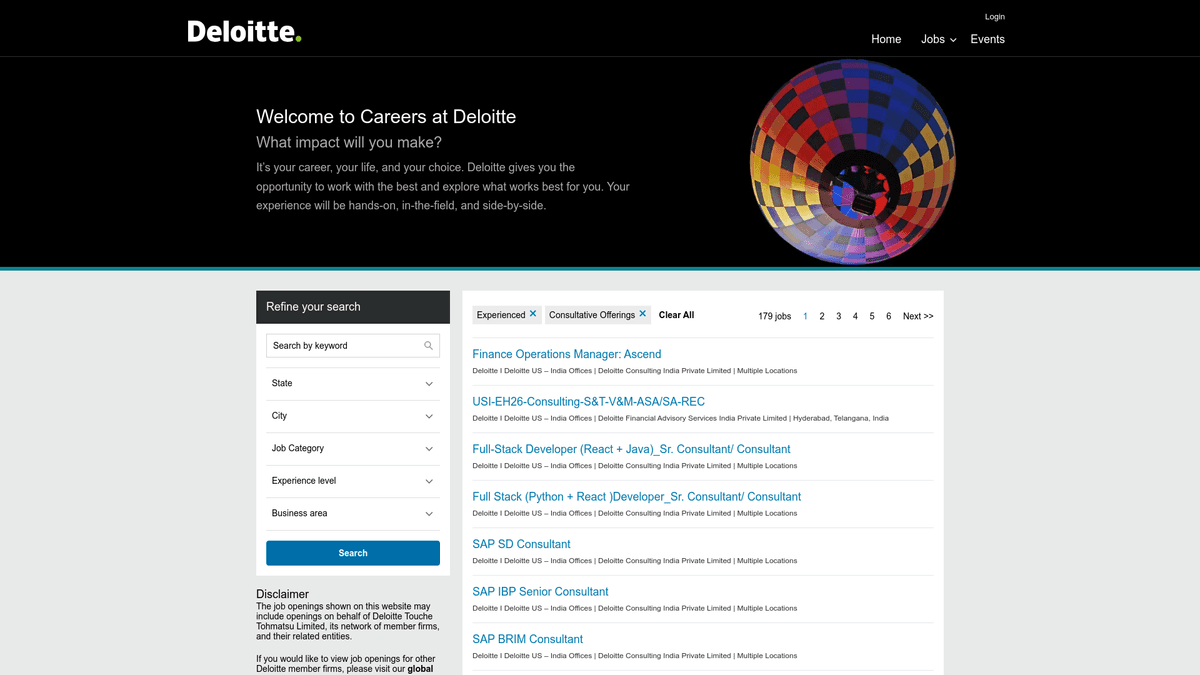Click the 'Refine your search' header
The height and width of the screenshot is (675, 1200).
pyautogui.click(x=353, y=307)
